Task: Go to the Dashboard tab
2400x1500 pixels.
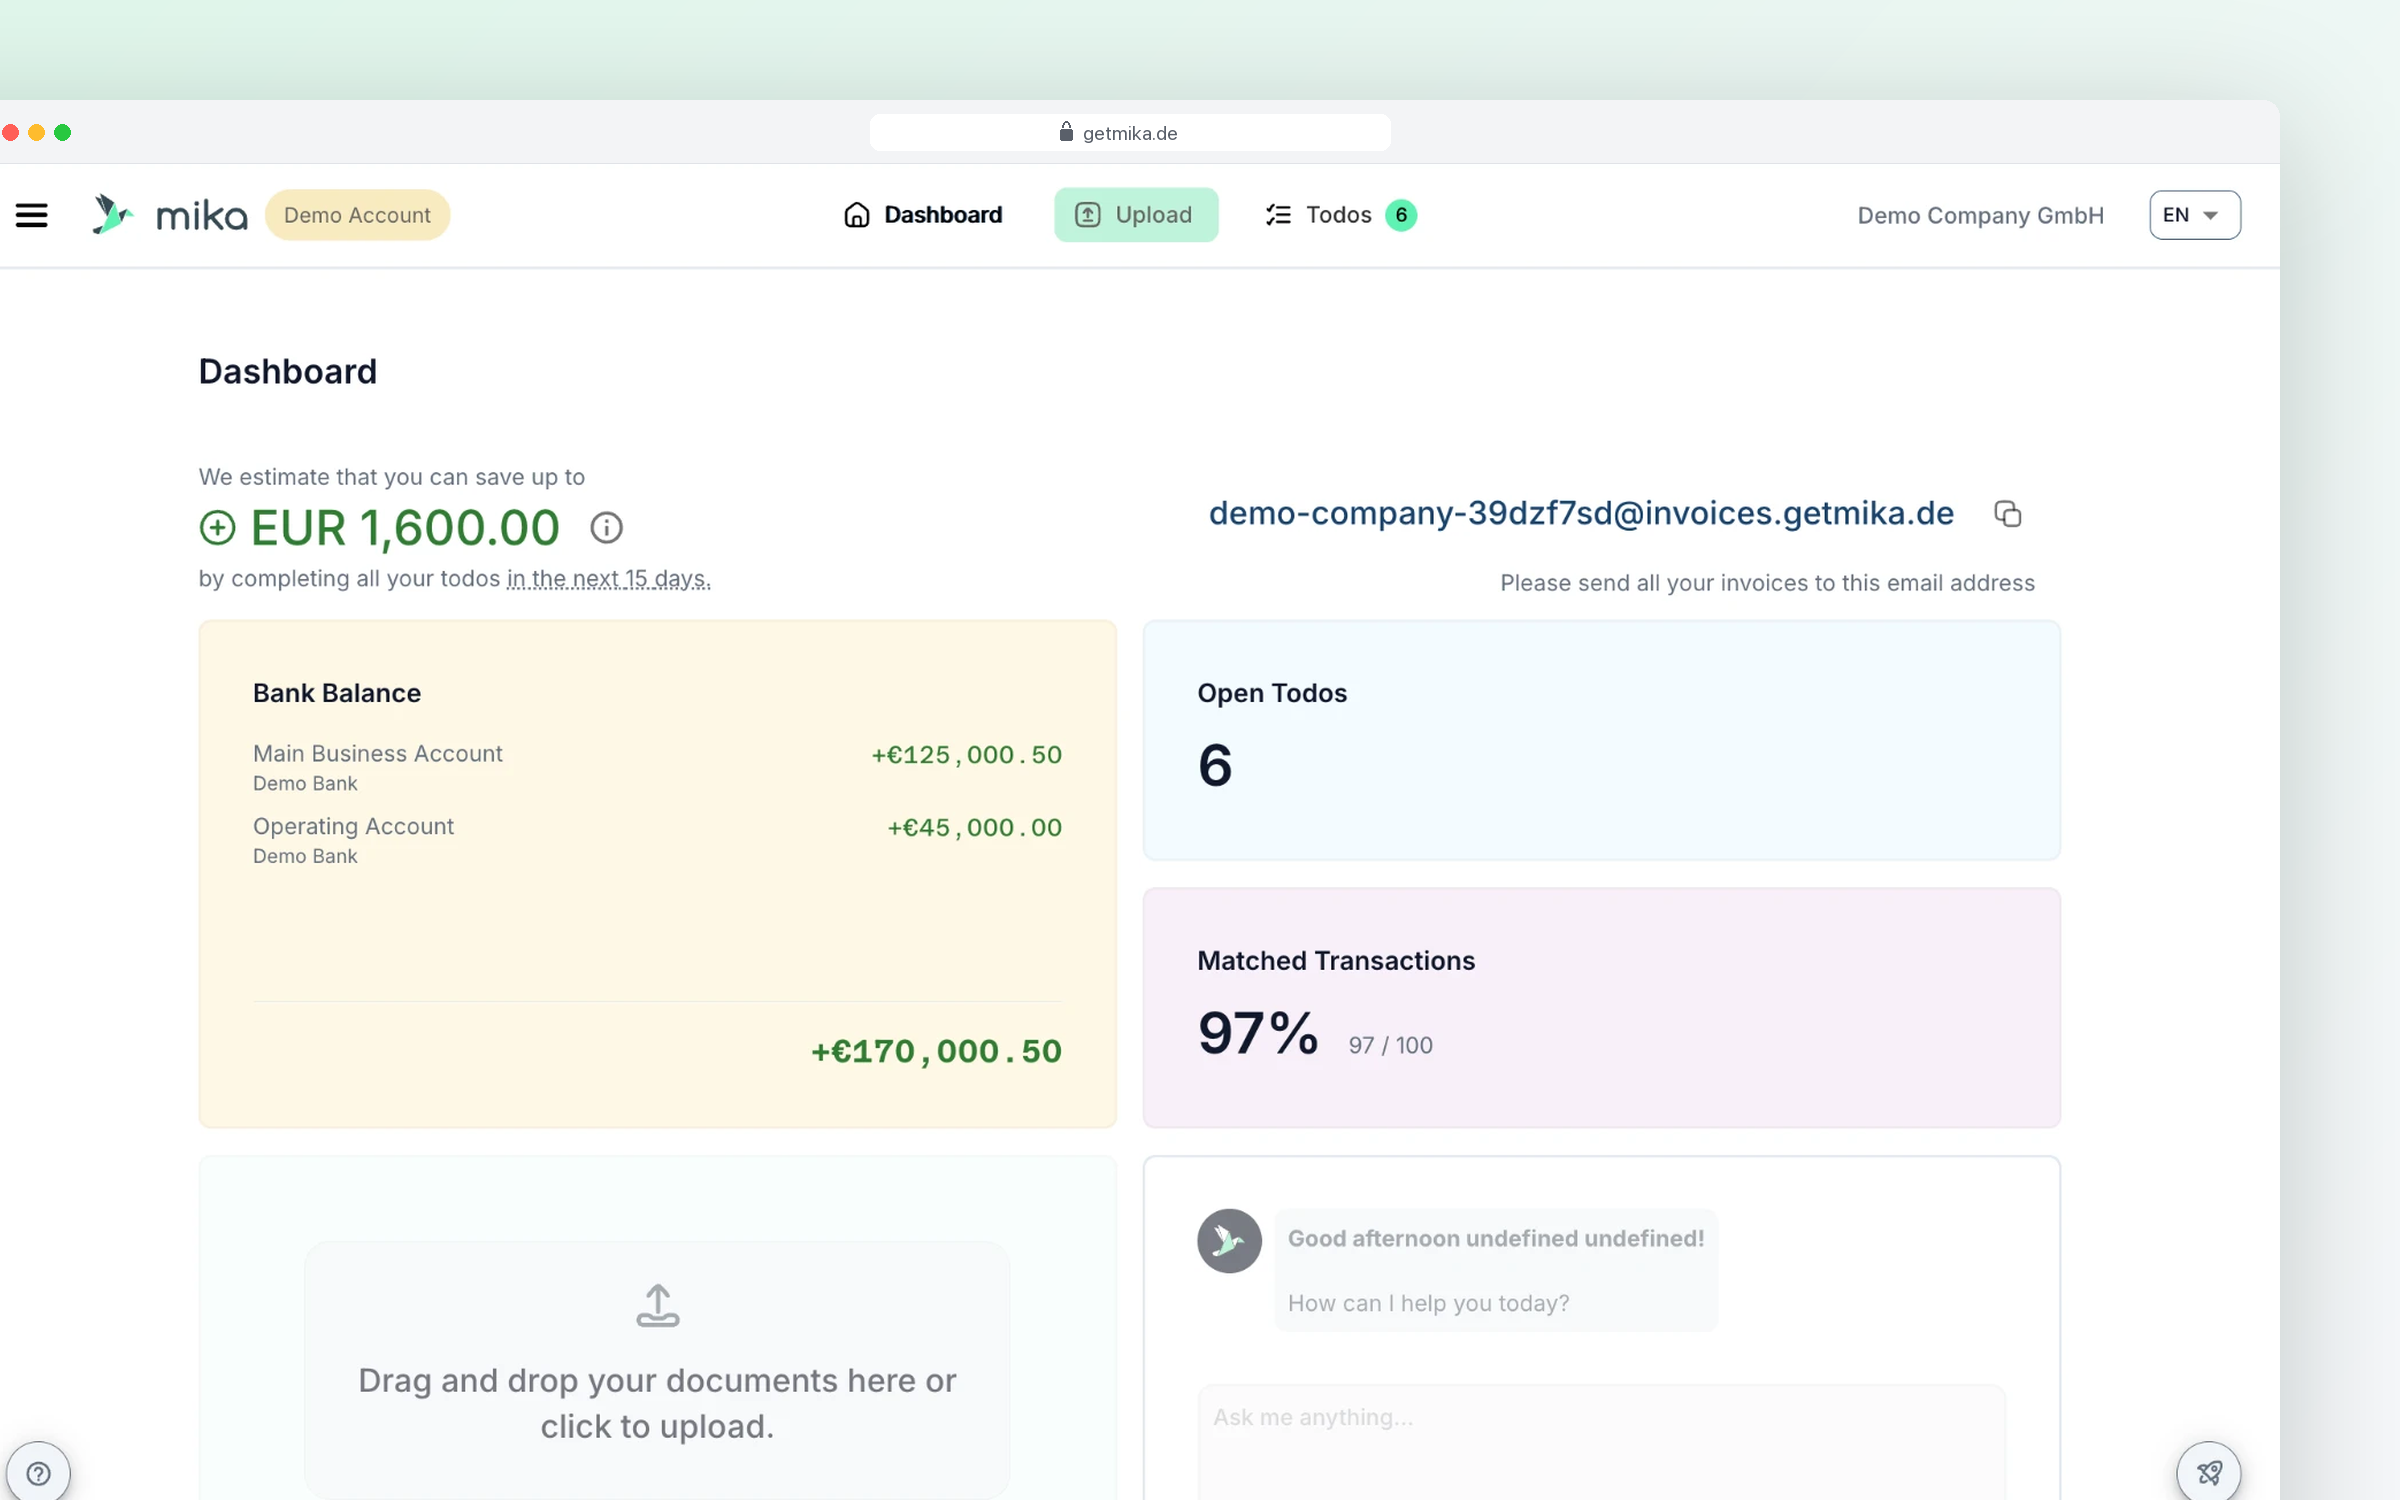Action: coord(922,215)
